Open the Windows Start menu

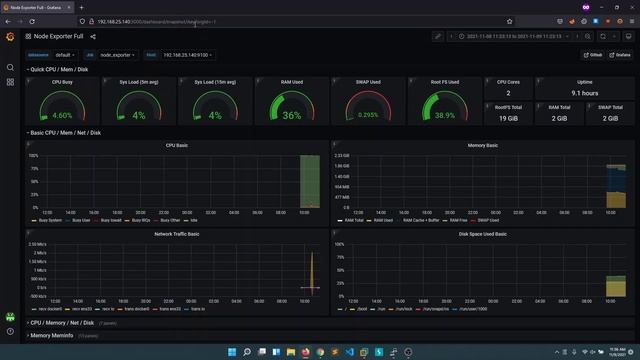[232, 352]
